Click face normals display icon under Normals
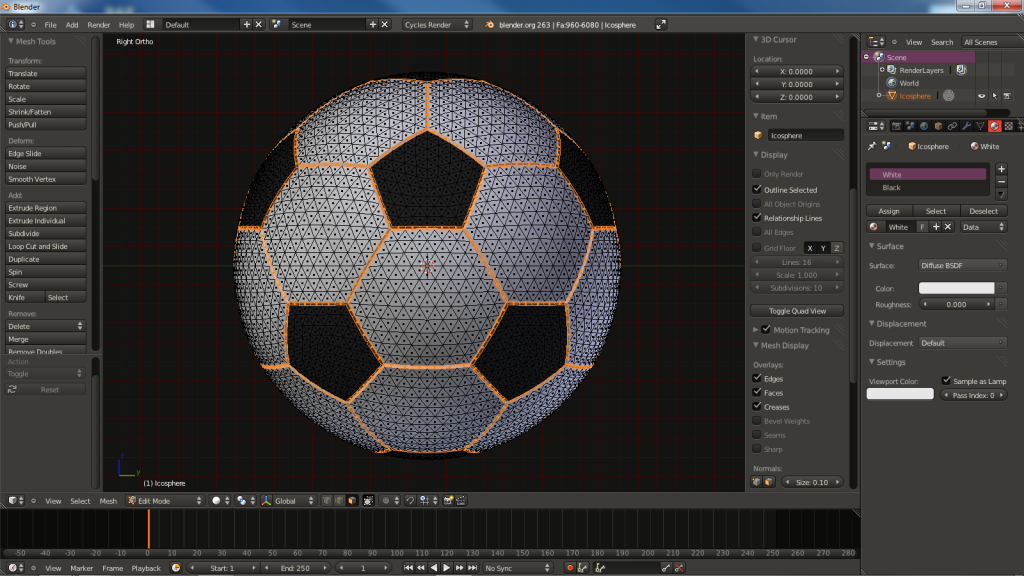This screenshot has width=1024, height=576. [769, 482]
